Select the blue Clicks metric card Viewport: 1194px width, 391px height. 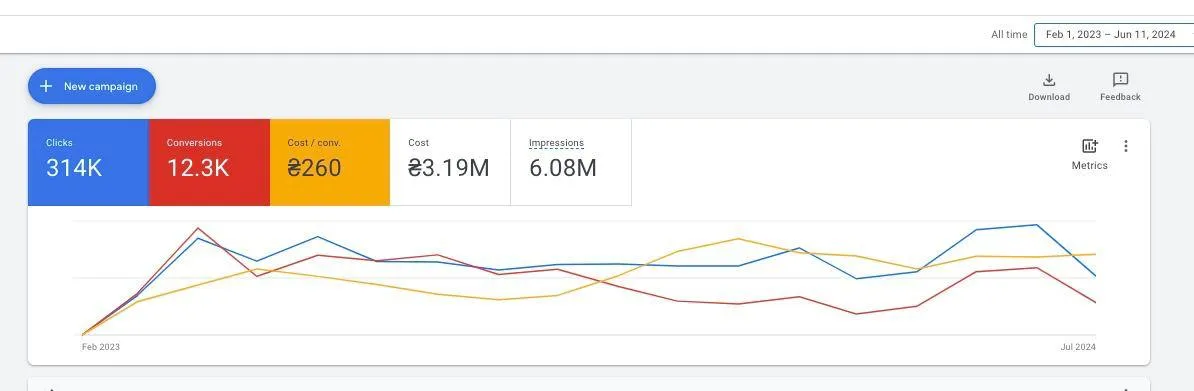click(x=88, y=162)
